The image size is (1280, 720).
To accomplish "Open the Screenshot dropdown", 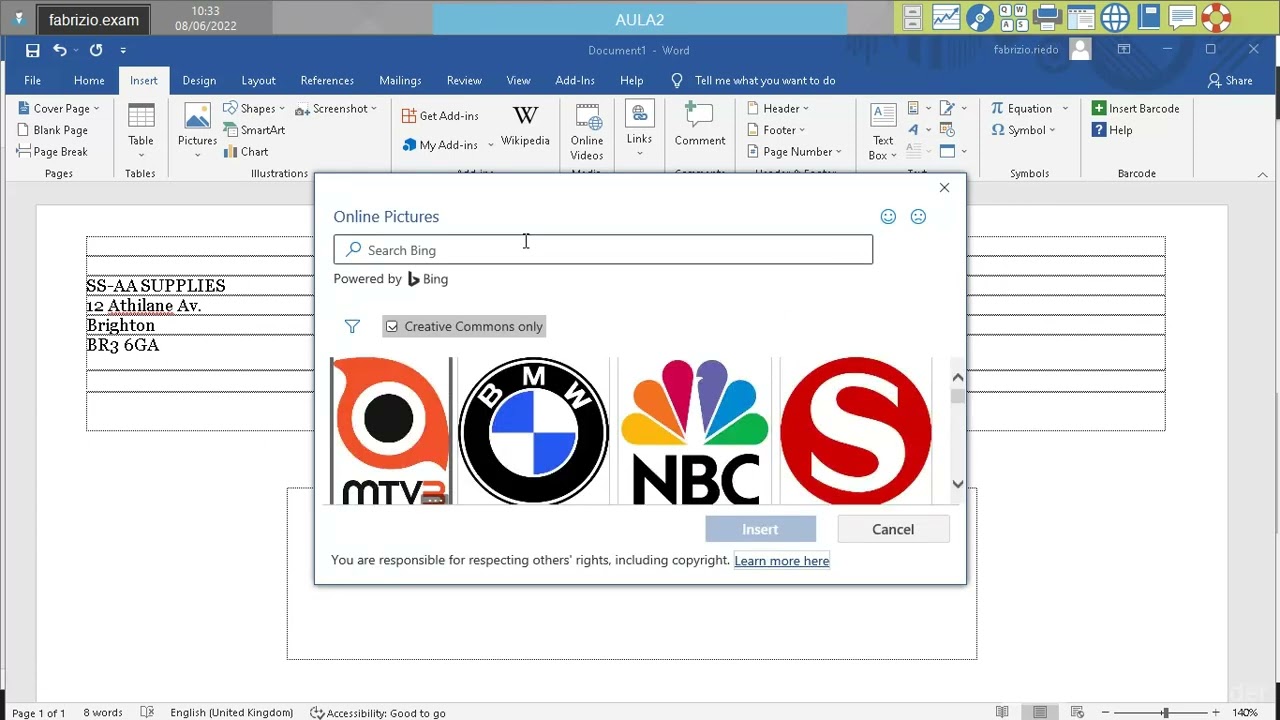I will 336,108.
